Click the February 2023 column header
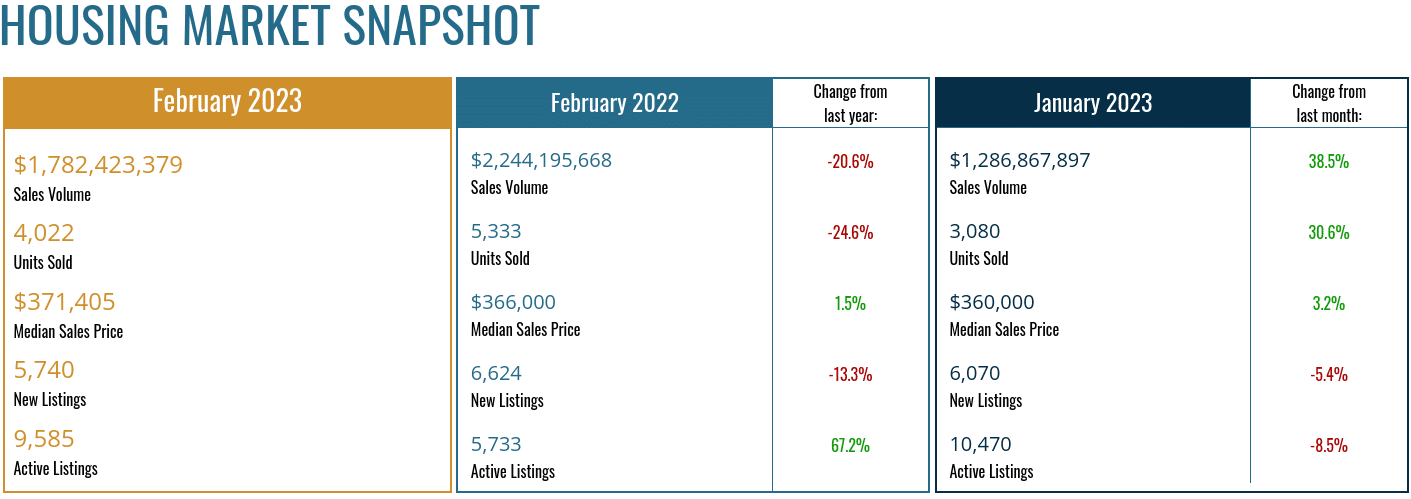 (x=227, y=102)
